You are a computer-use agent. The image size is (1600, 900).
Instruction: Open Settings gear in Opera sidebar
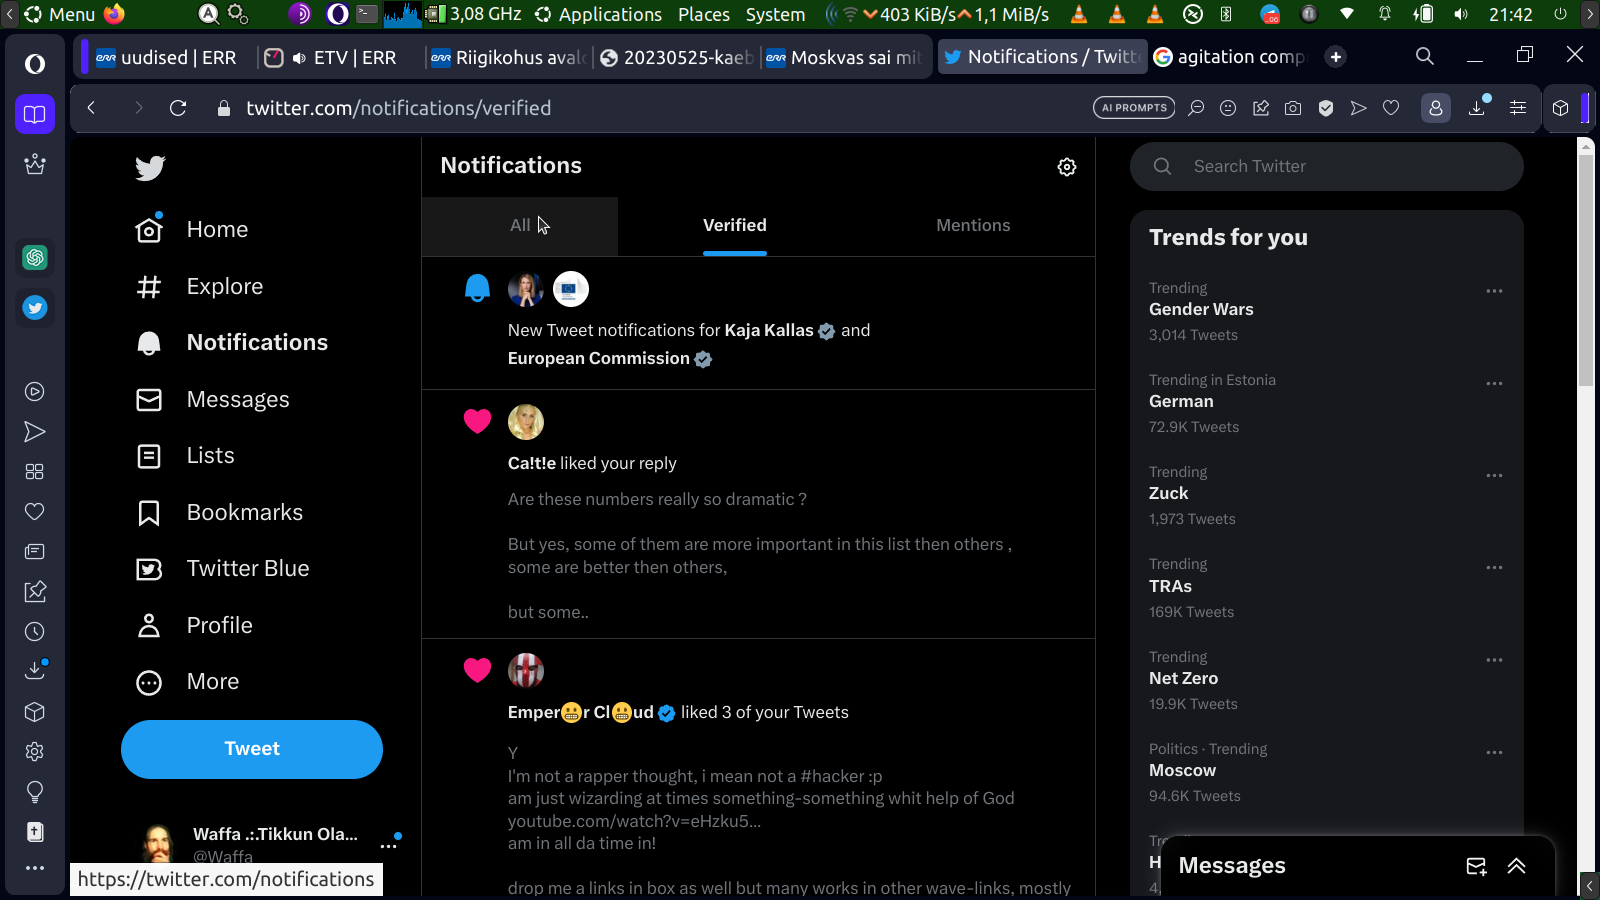(x=35, y=752)
